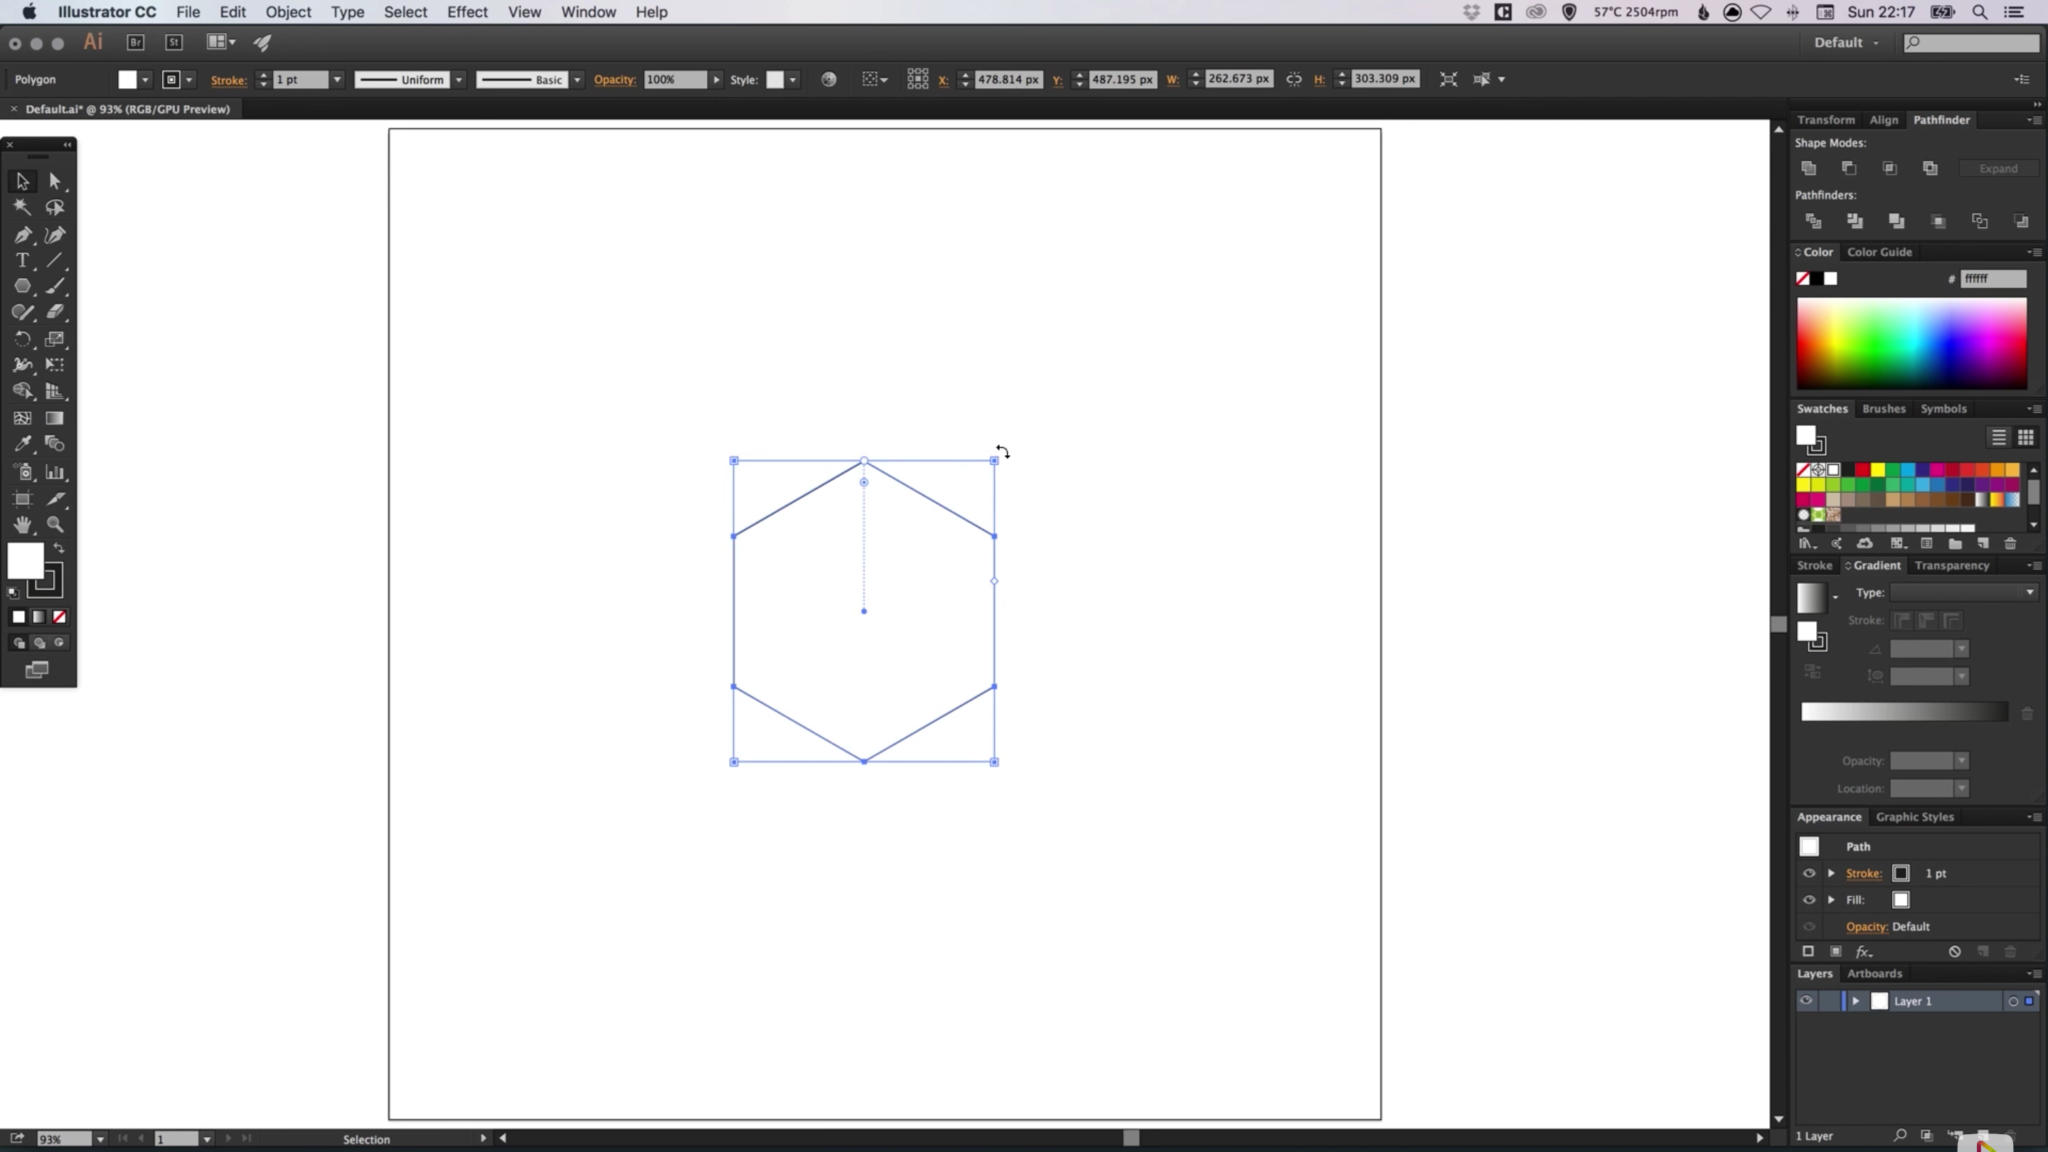The width and height of the screenshot is (2048, 1152).
Task: Switch to the Color Guide tab
Action: [1877, 252]
